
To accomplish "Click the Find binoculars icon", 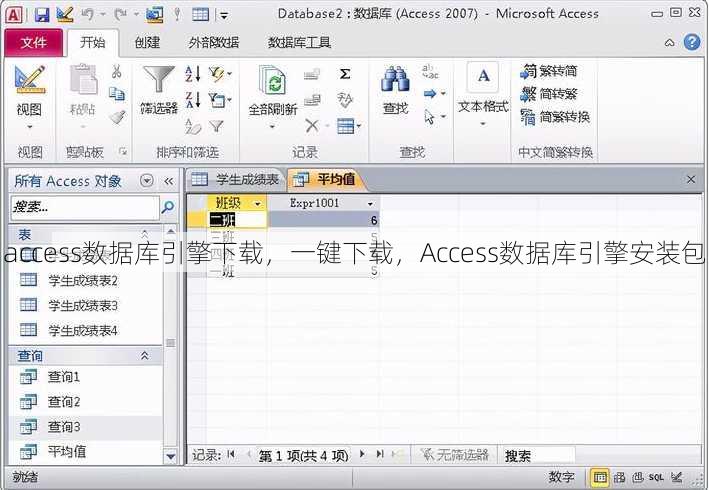I will click(395, 79).
